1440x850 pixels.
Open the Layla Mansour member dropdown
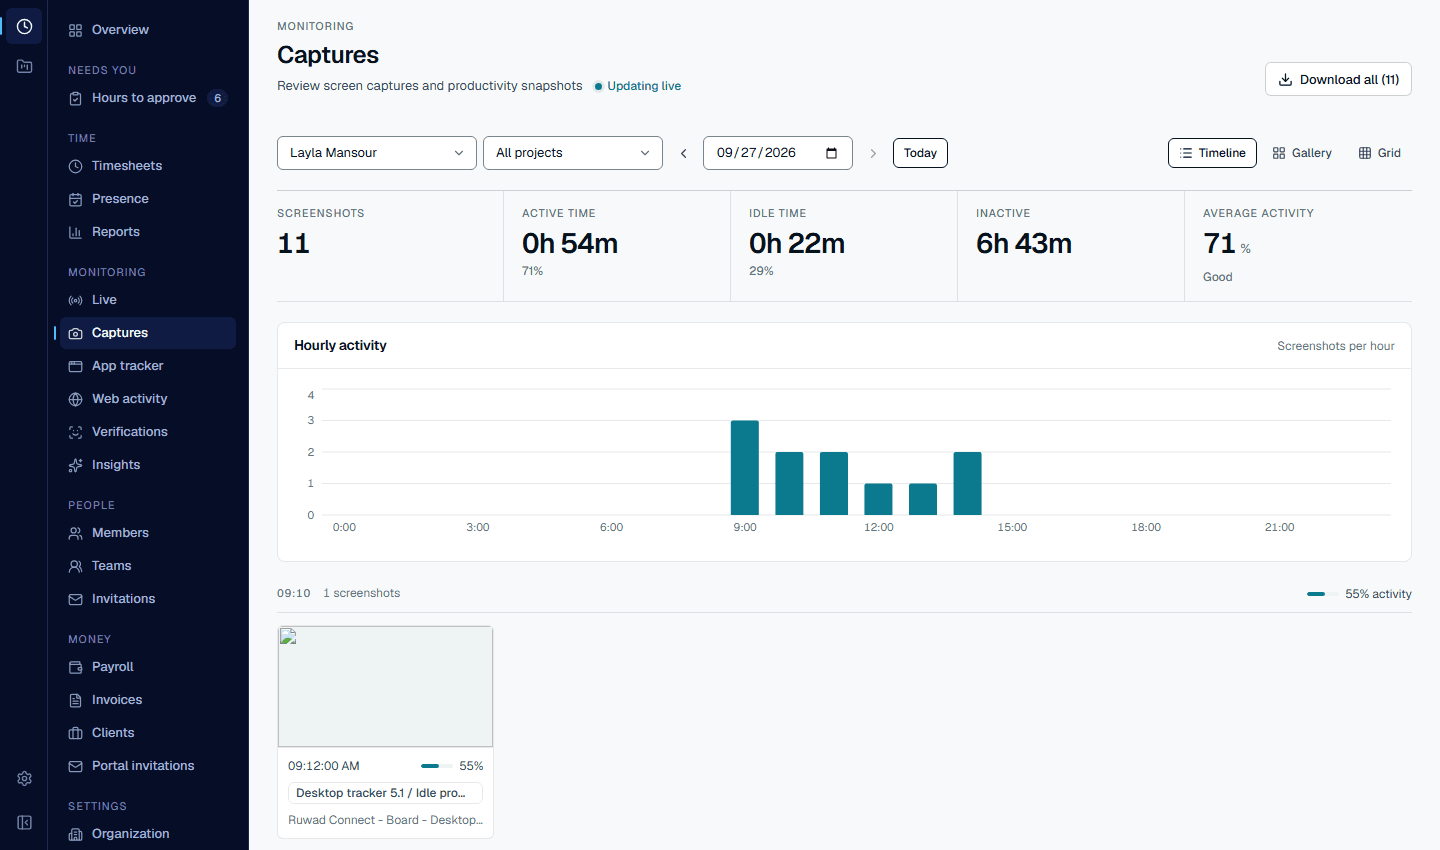pyautogui.click(x=377, y=153)
